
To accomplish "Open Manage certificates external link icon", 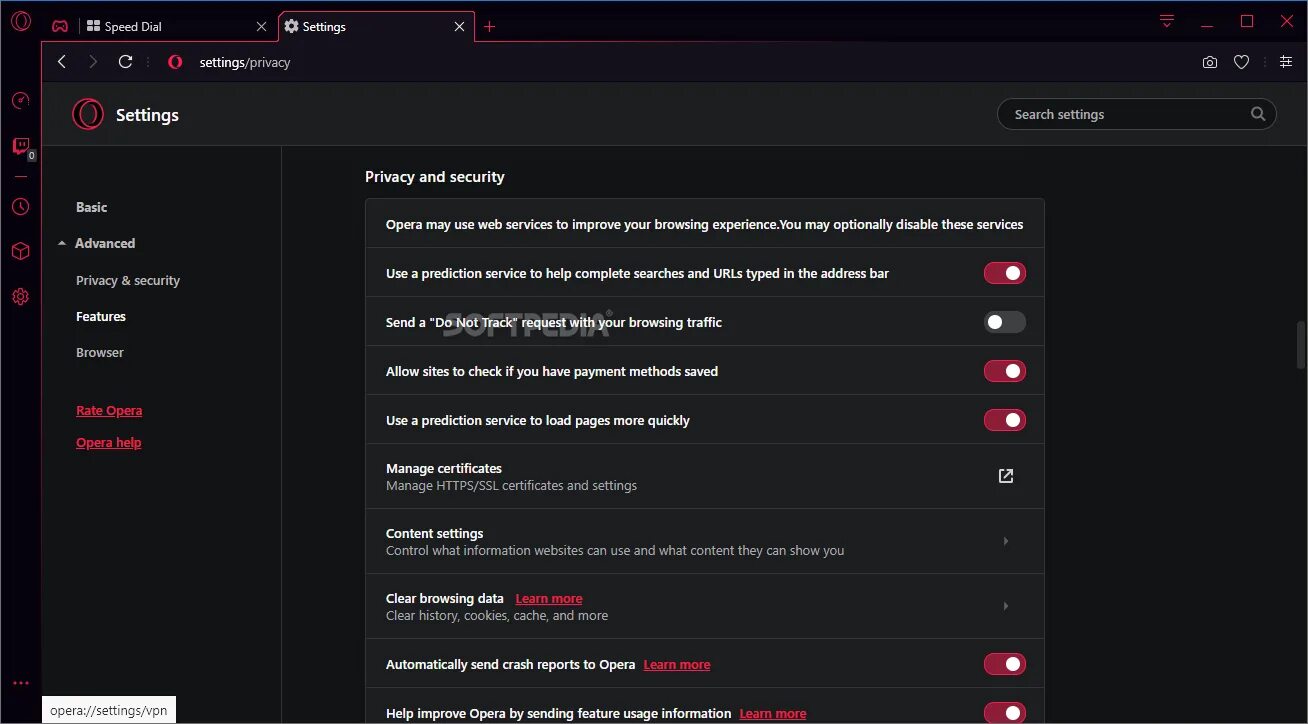I will click(1006, 476).
